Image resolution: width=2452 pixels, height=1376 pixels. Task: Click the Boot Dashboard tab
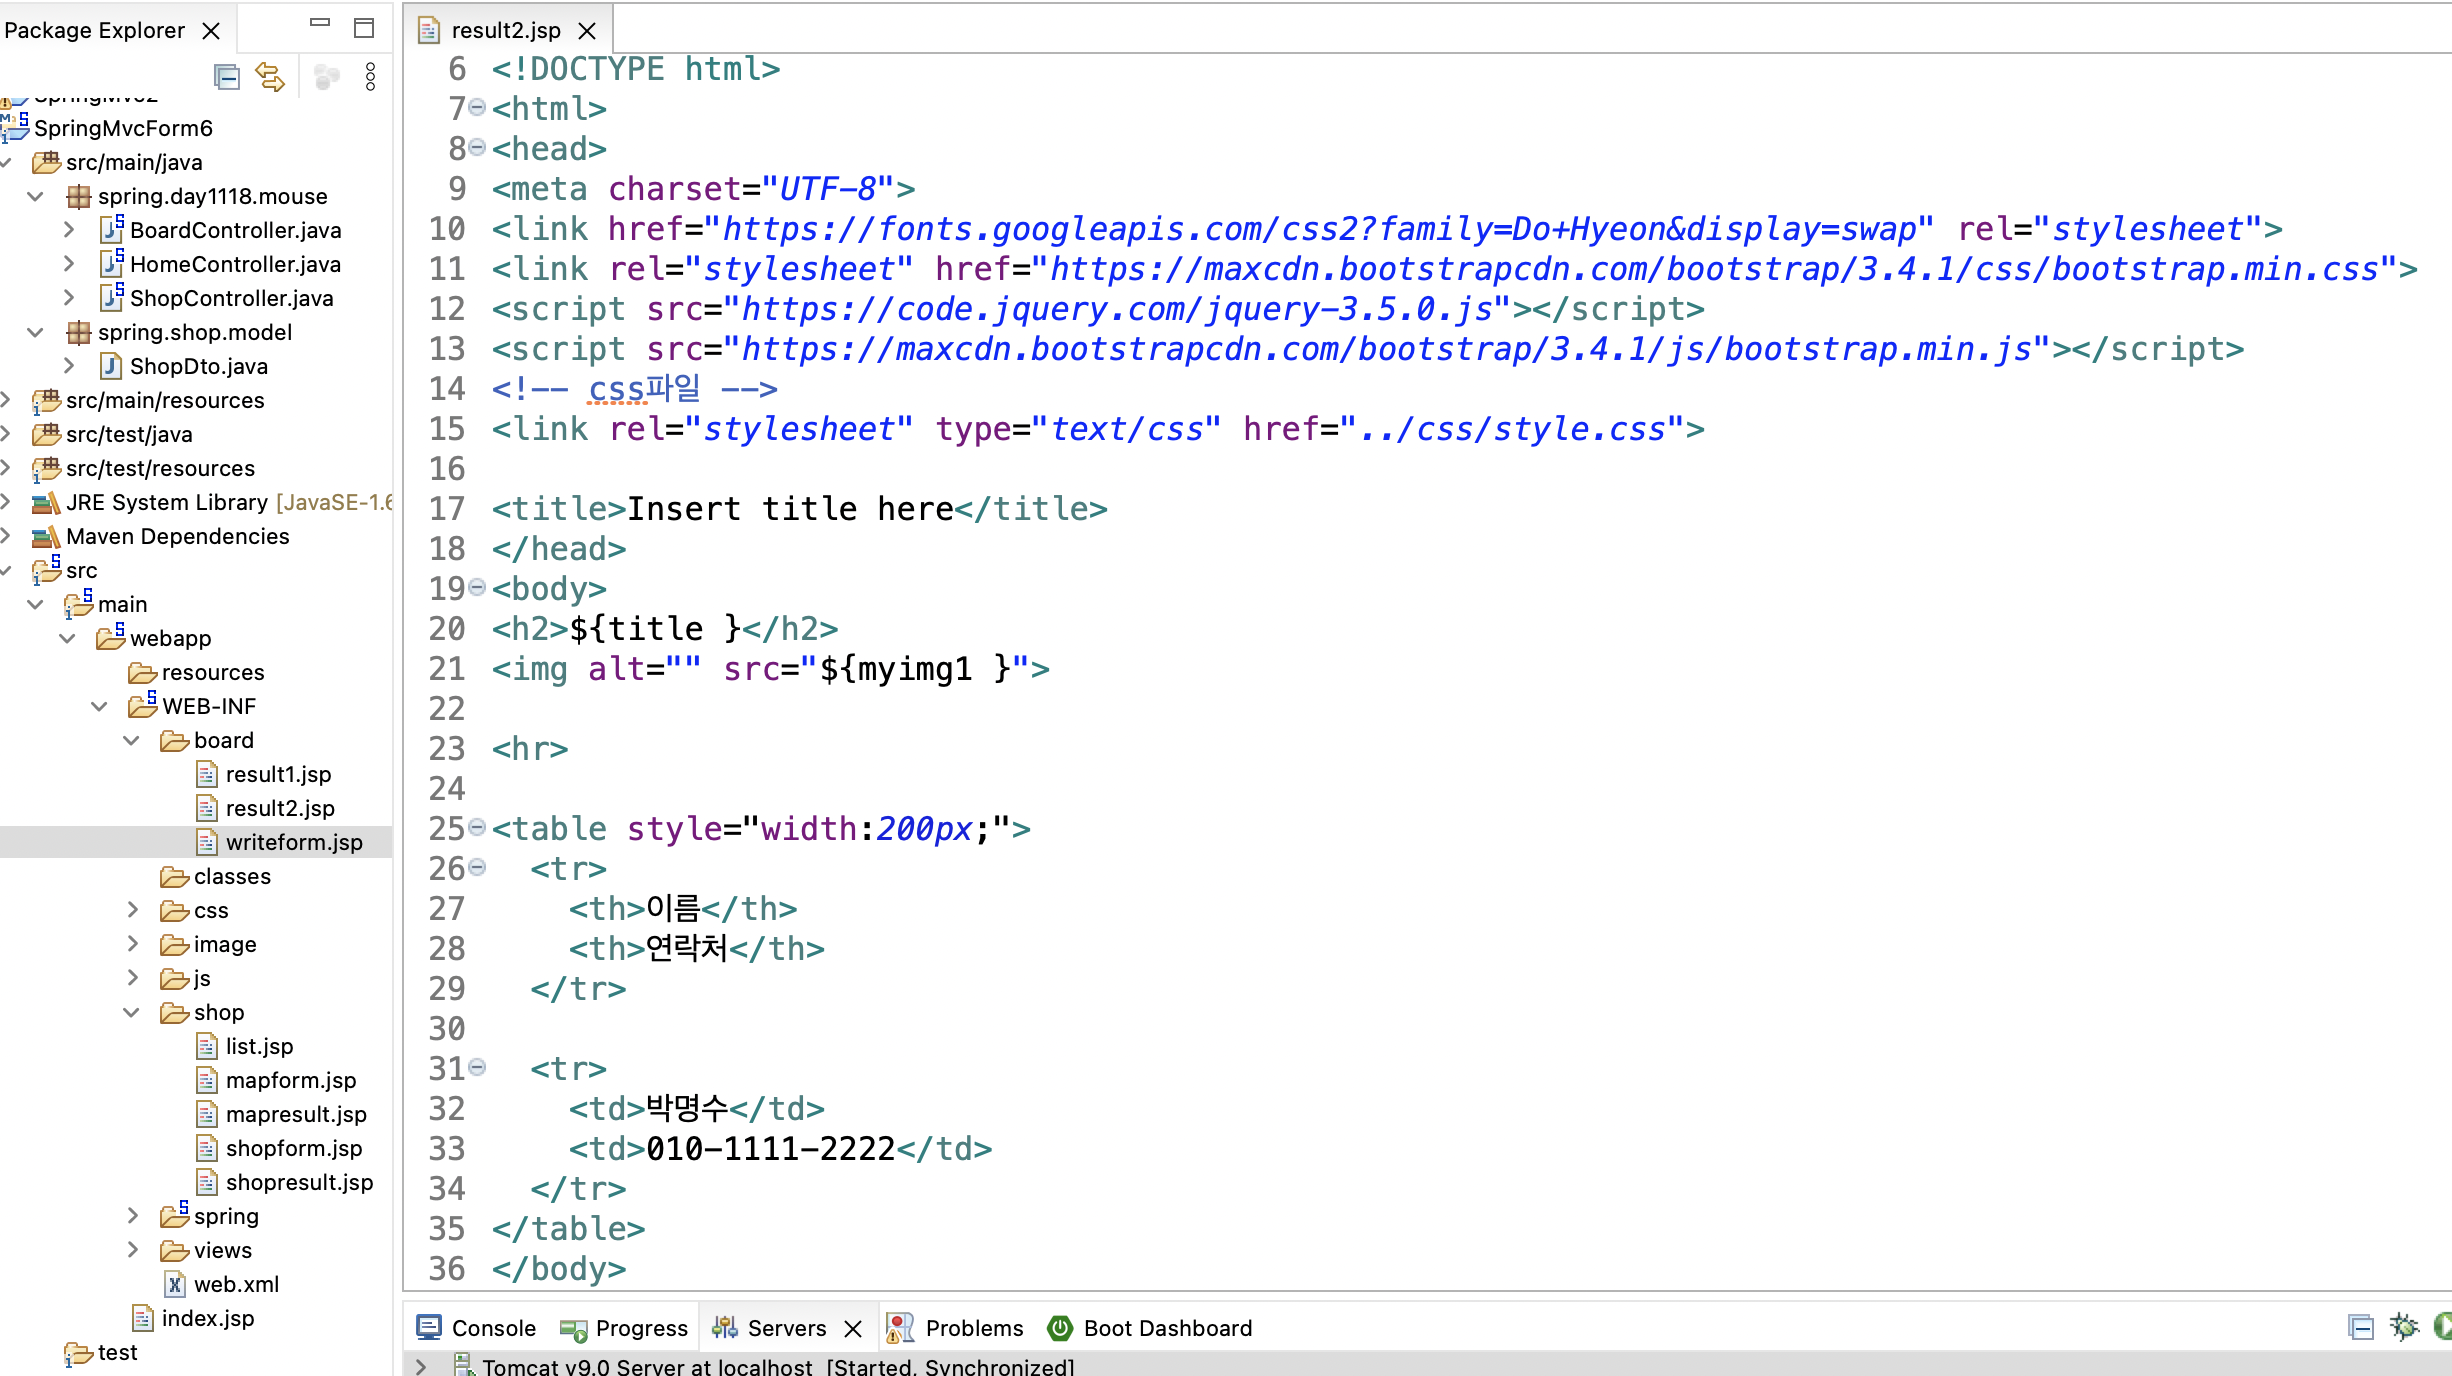(x=1166, y=1328)
